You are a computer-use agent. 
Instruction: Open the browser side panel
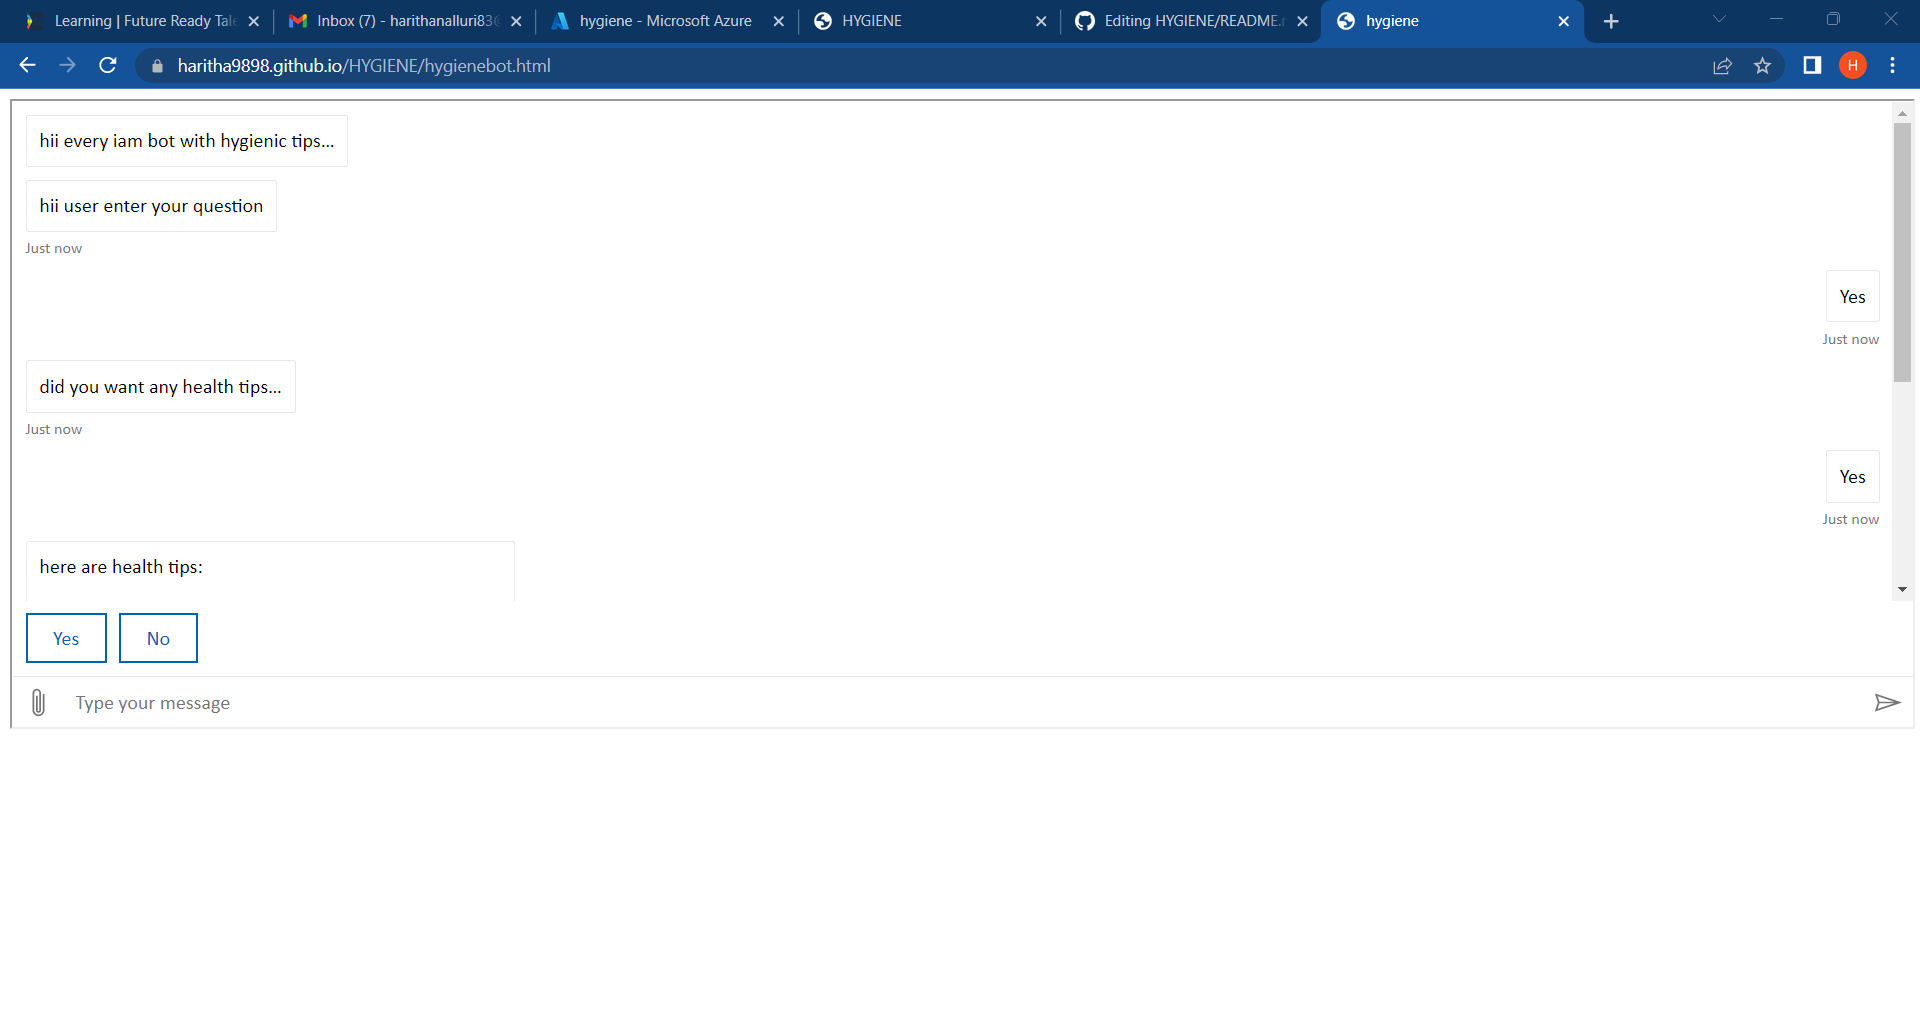point(1812,66)
